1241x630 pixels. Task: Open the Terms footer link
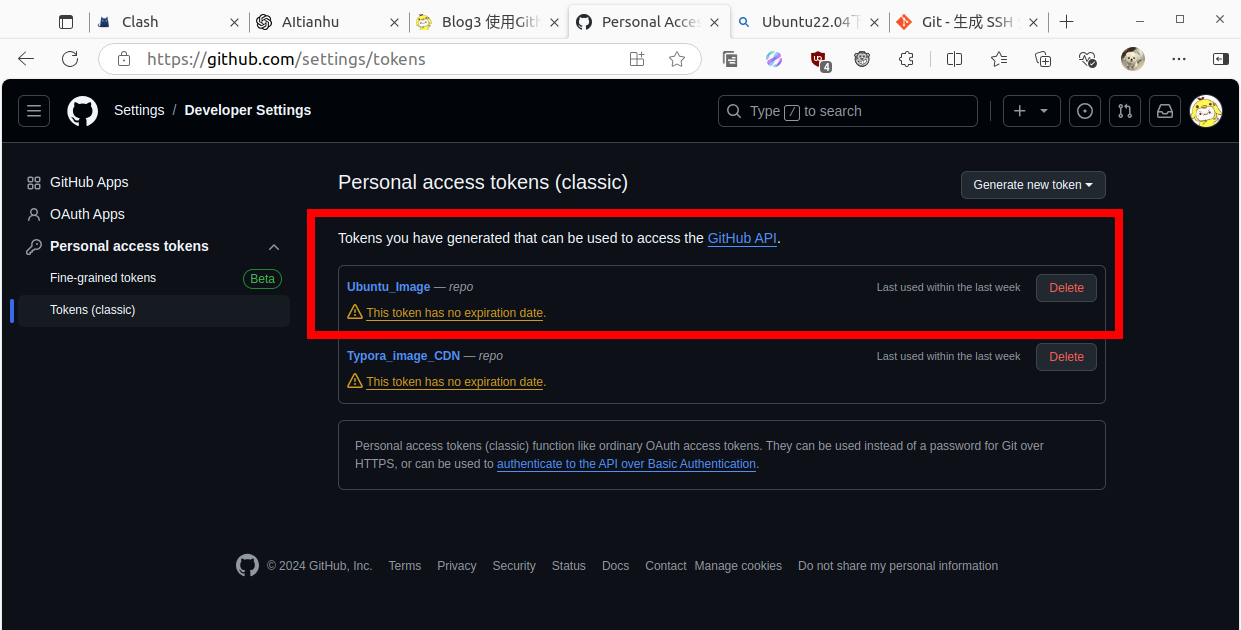[405, 566]
